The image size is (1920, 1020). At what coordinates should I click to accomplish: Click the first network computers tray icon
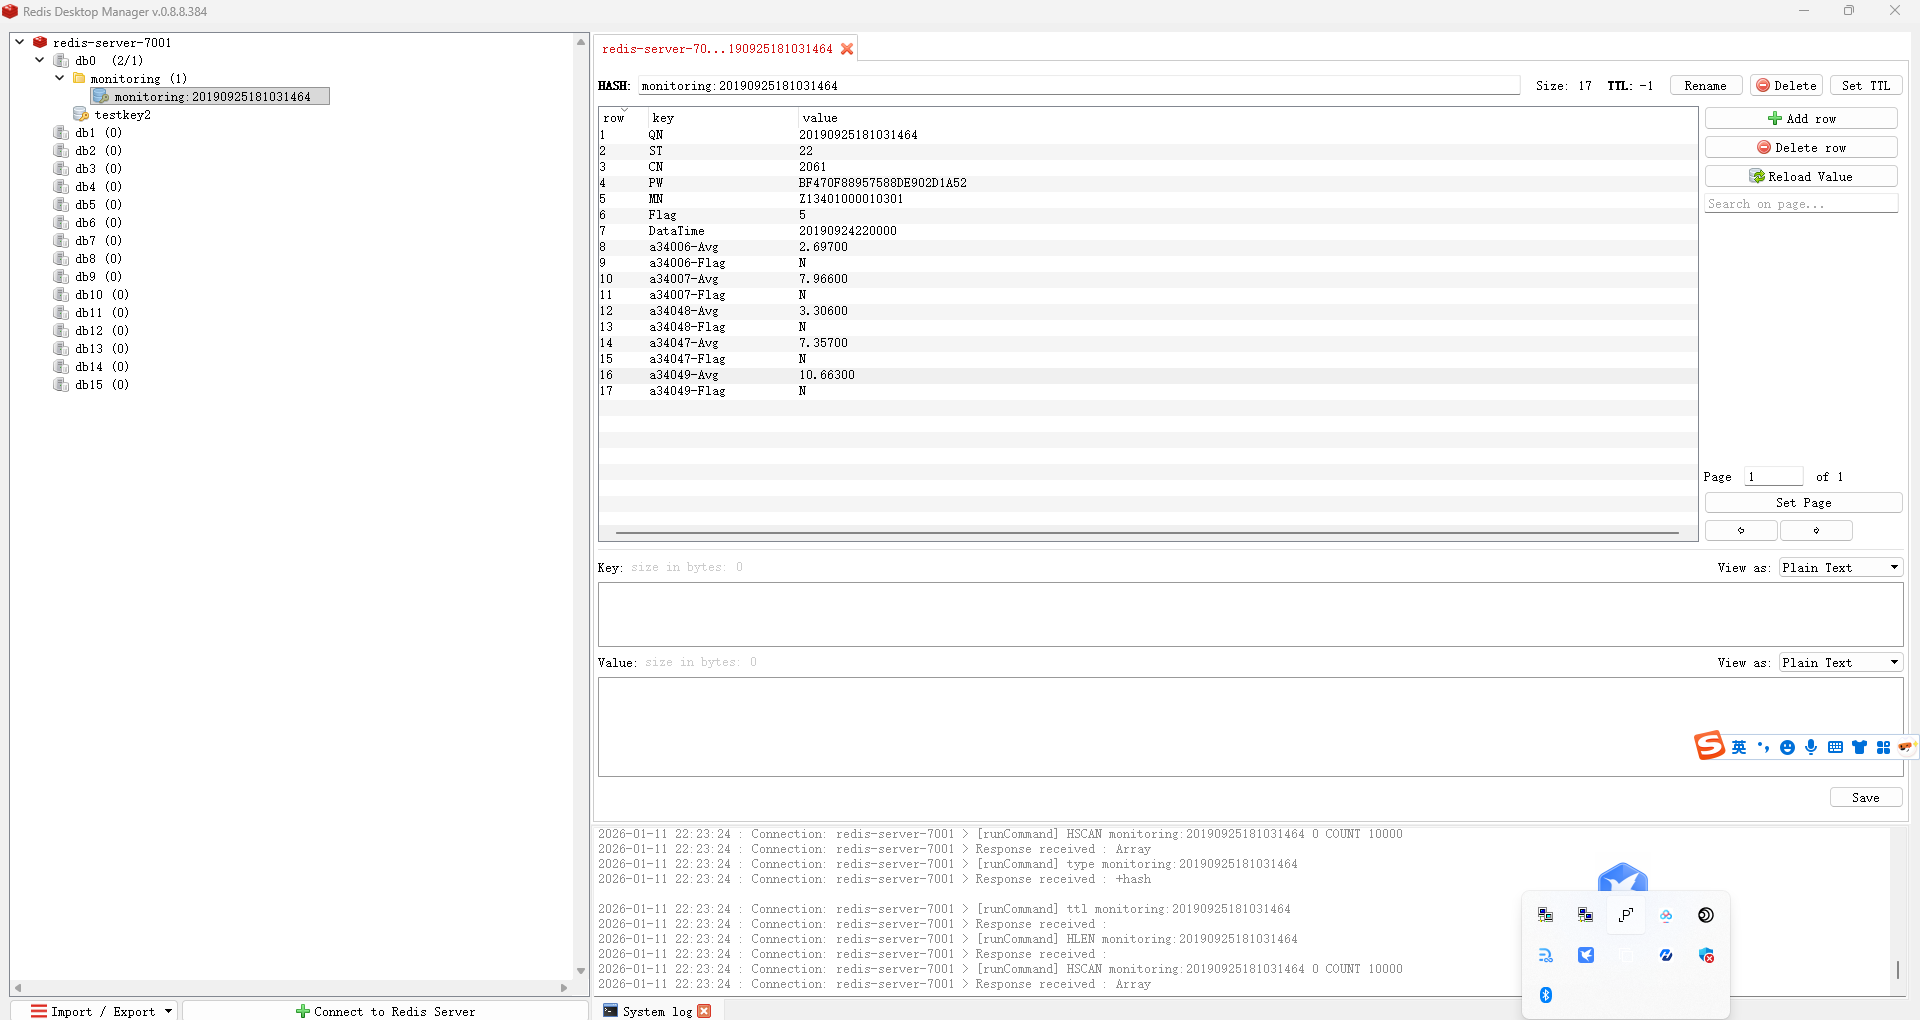pos(1546,915)
